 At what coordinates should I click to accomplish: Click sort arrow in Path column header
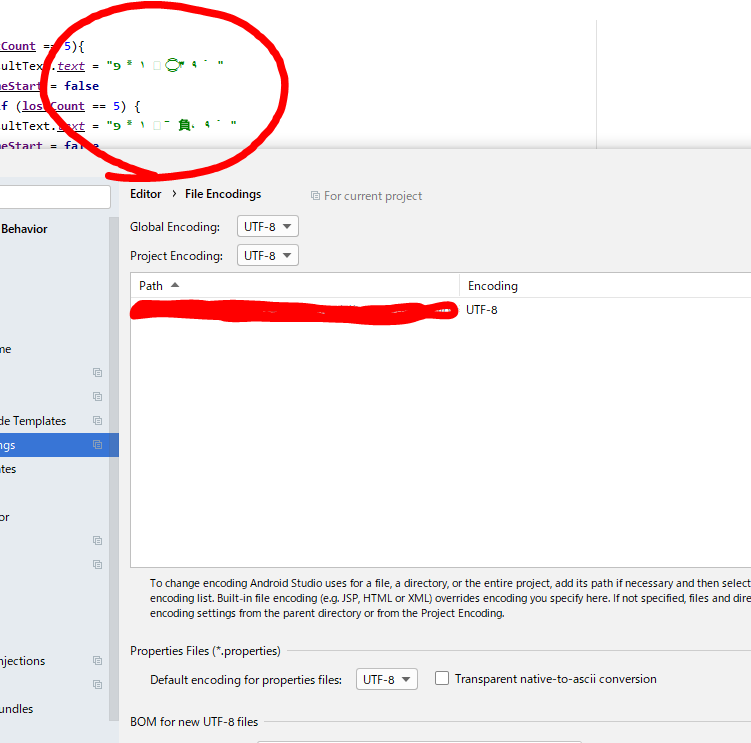pyautogui.click(x=175, y=285)
